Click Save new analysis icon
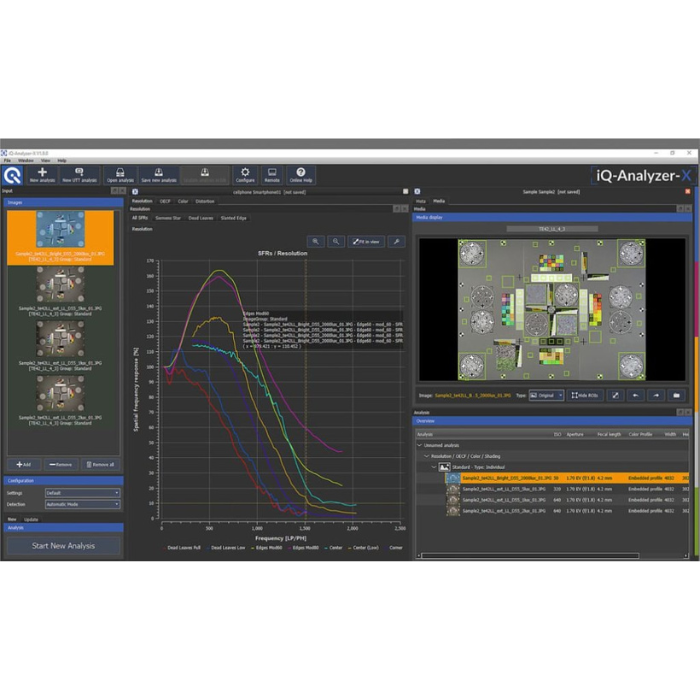The image size is (700, 700). (159, 175)
